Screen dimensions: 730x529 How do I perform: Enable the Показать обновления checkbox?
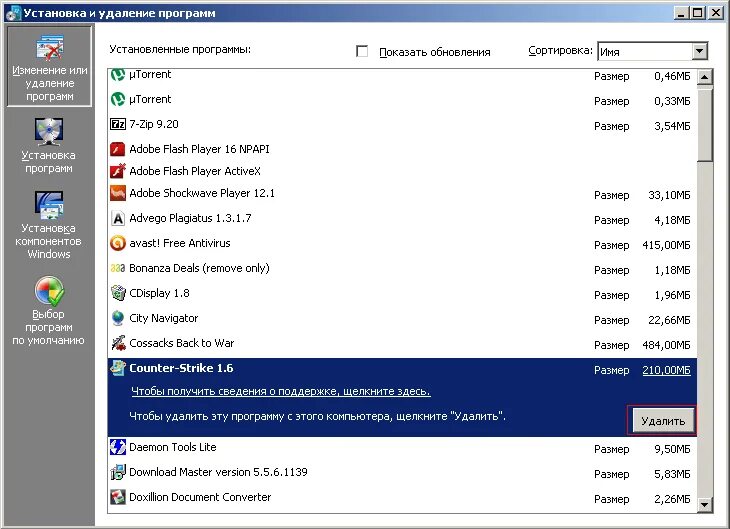tap(362, 51)
